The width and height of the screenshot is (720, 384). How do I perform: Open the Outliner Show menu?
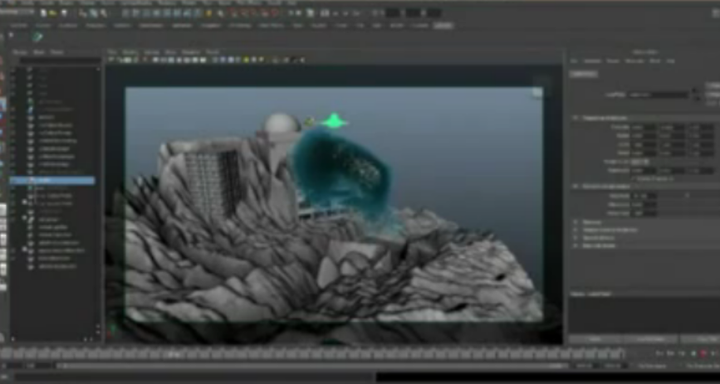pos(39,52)
